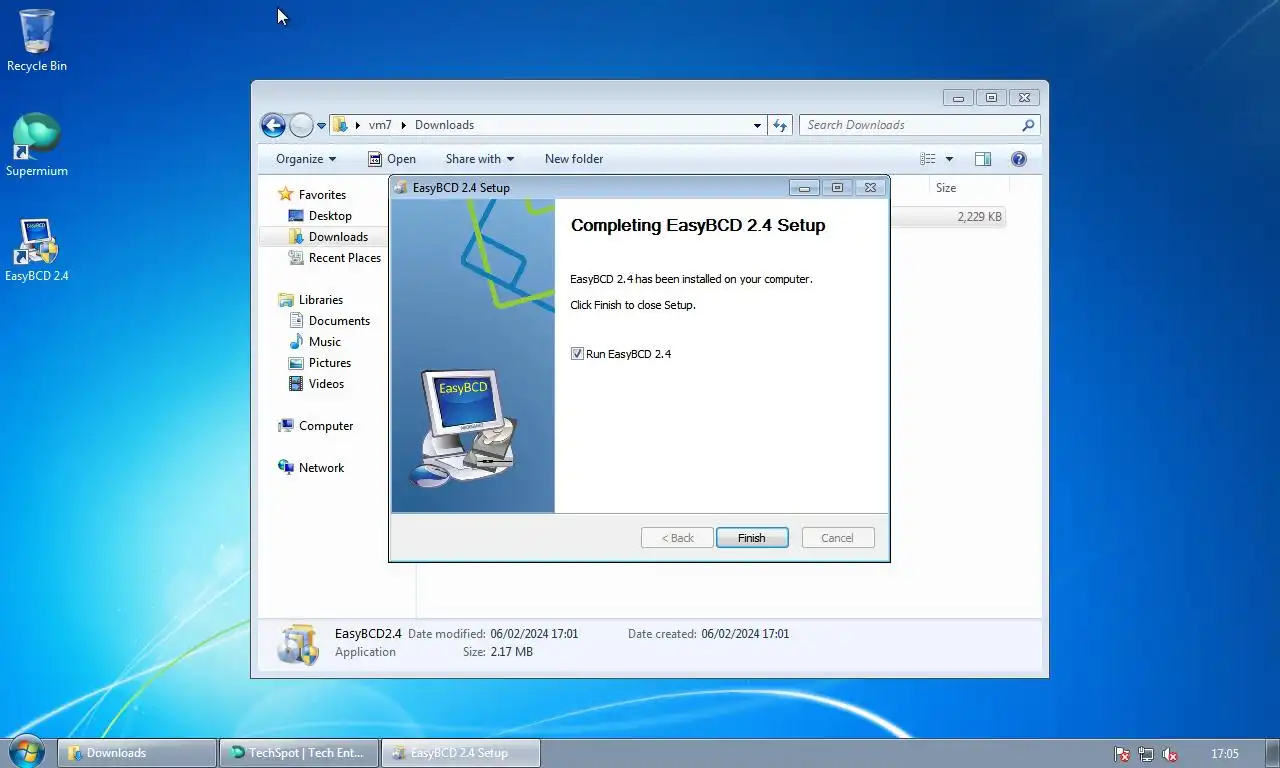Click the EasyBCD Setup title bar icon
The image size is (1280, 768).
click(402, 188)
